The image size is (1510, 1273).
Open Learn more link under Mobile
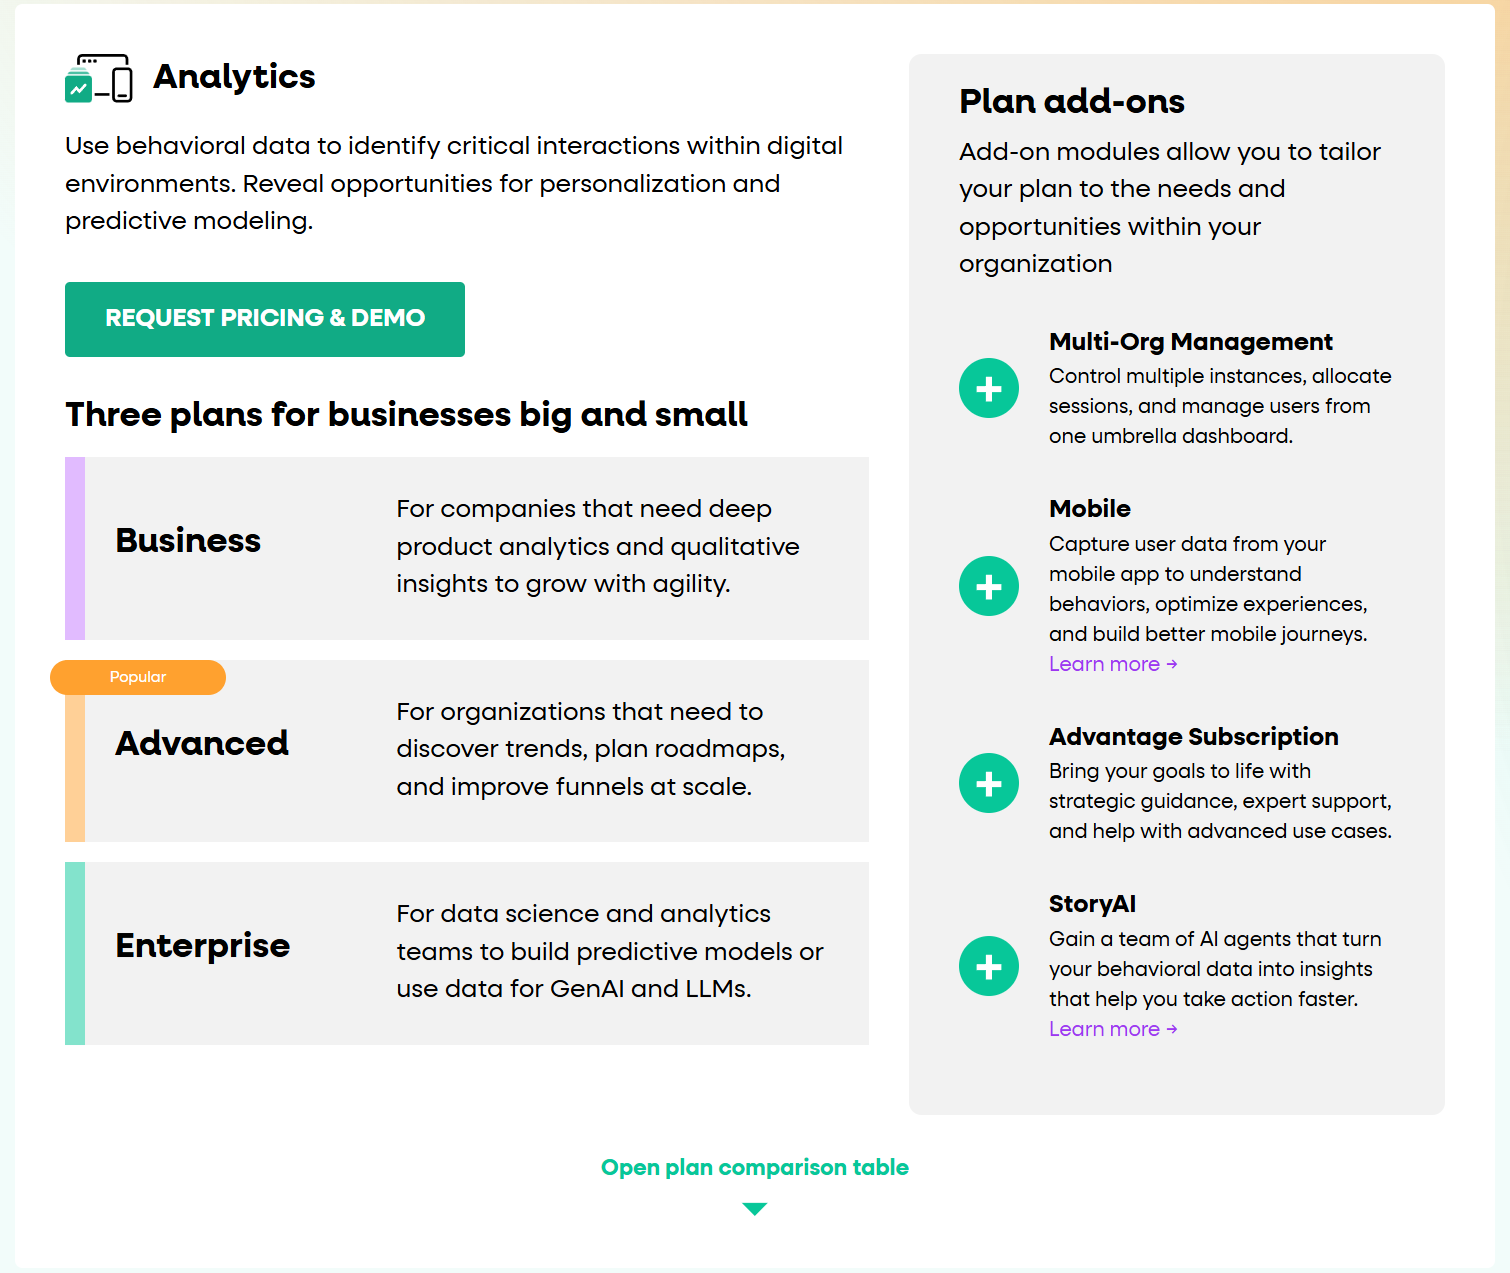tap(1112, 664)
